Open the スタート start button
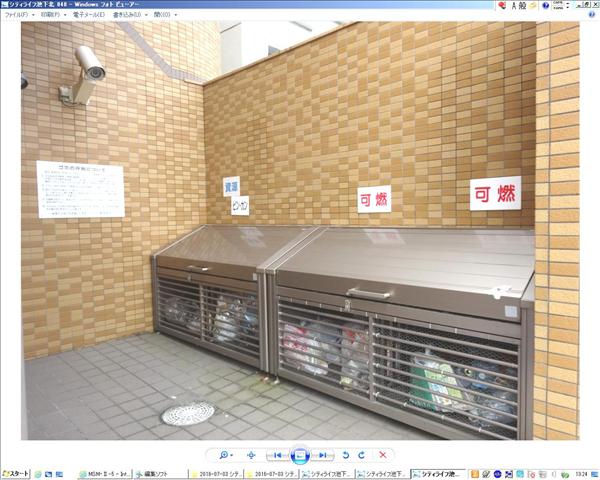This screenshot has height=480, width=600. coord(15,474)
